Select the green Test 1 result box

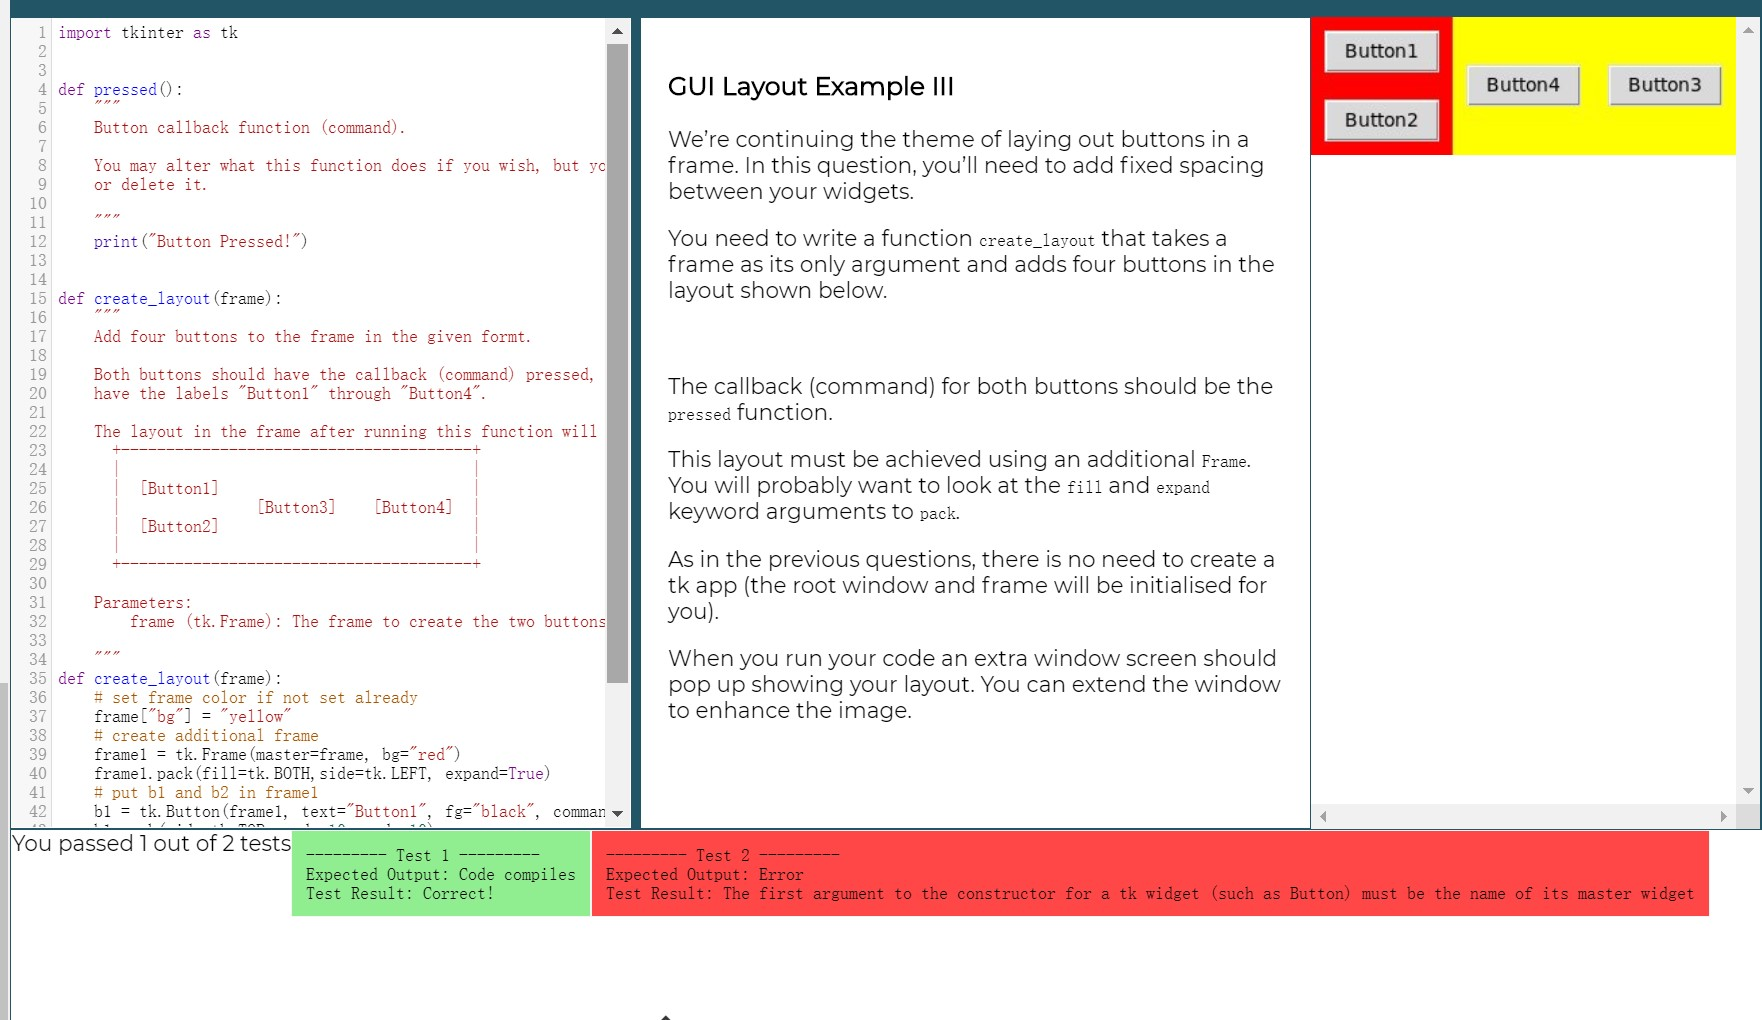(x=440, y=874)
